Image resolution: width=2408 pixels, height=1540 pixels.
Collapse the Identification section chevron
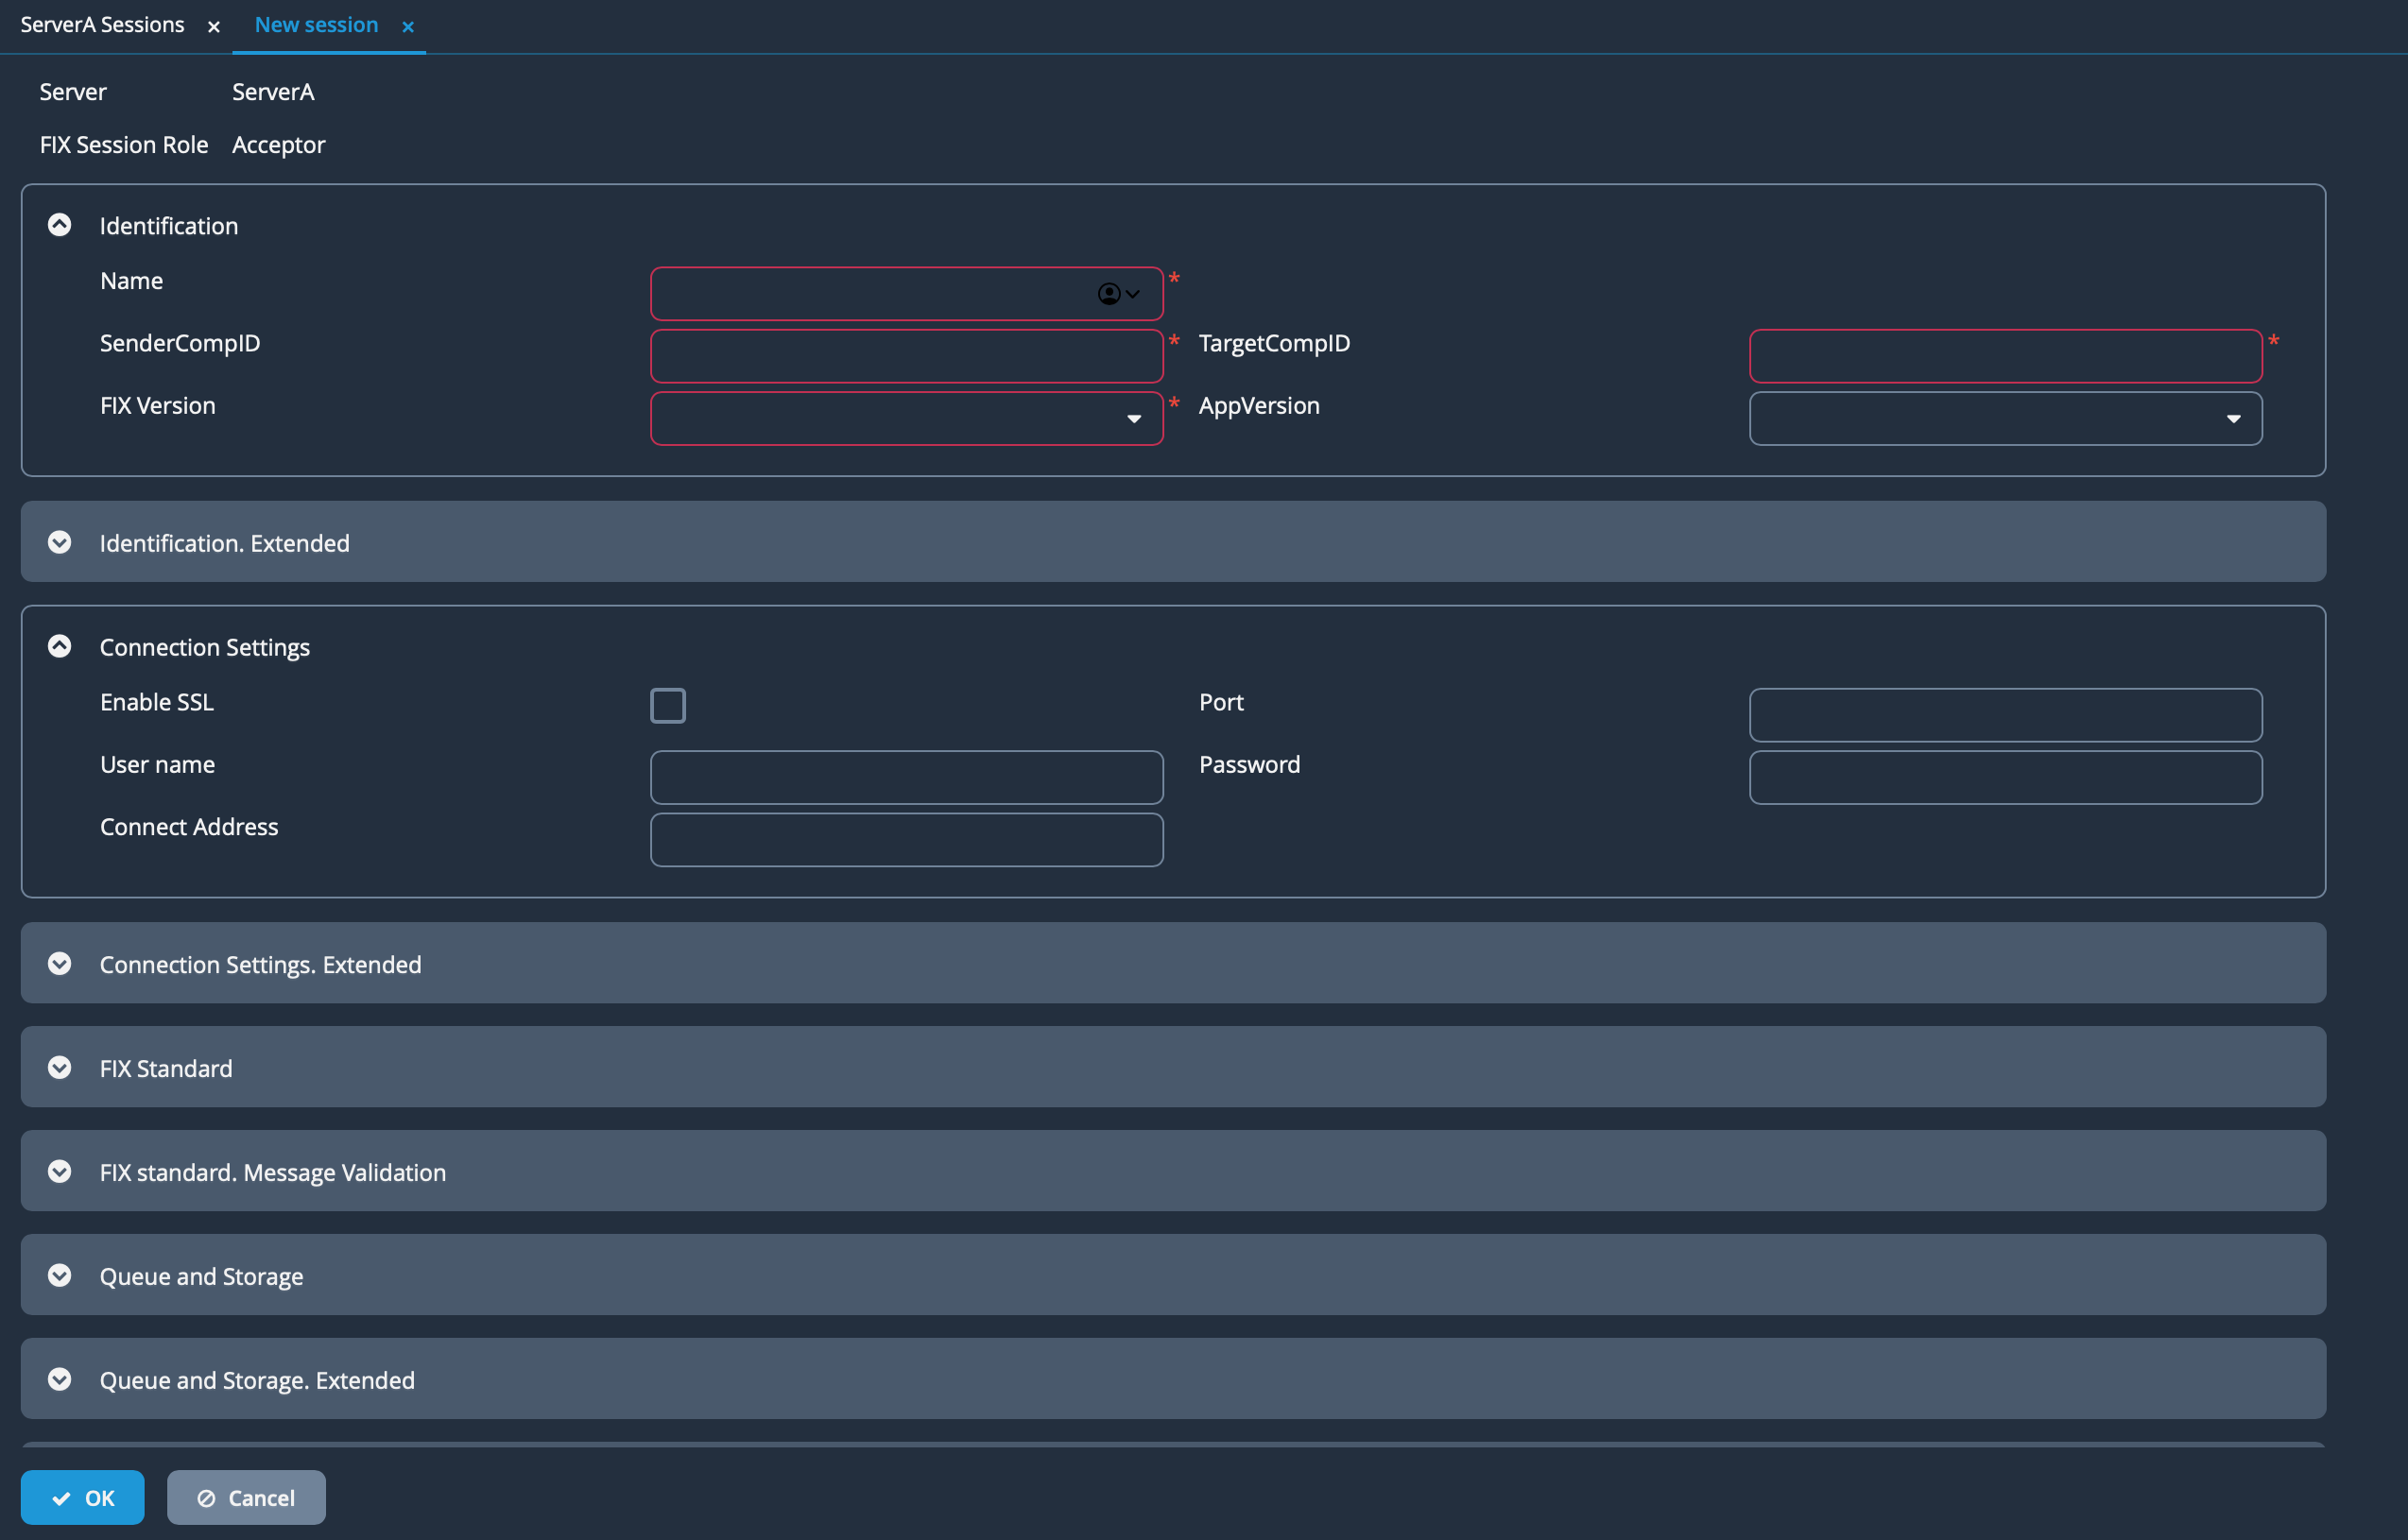60,225
